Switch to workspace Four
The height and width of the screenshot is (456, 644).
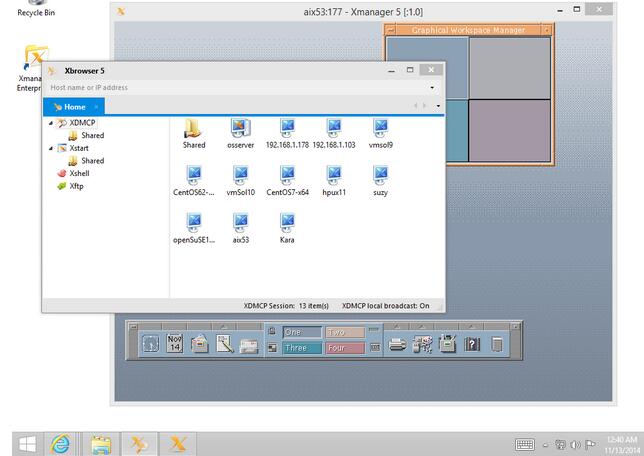[345, 348]
